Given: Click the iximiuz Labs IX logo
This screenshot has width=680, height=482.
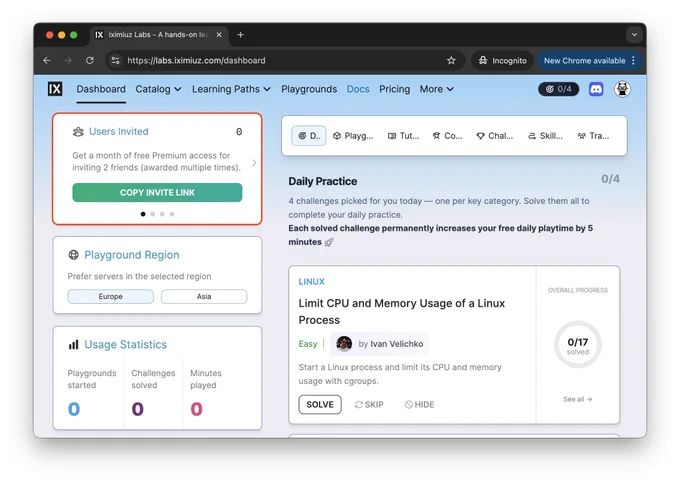Looking at the screenshot, I should (55, 89).
